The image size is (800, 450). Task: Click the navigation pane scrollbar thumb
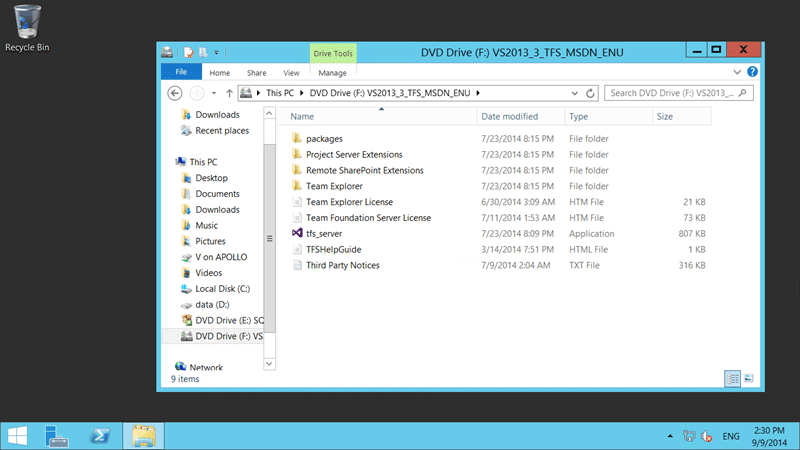coord(269,238)
